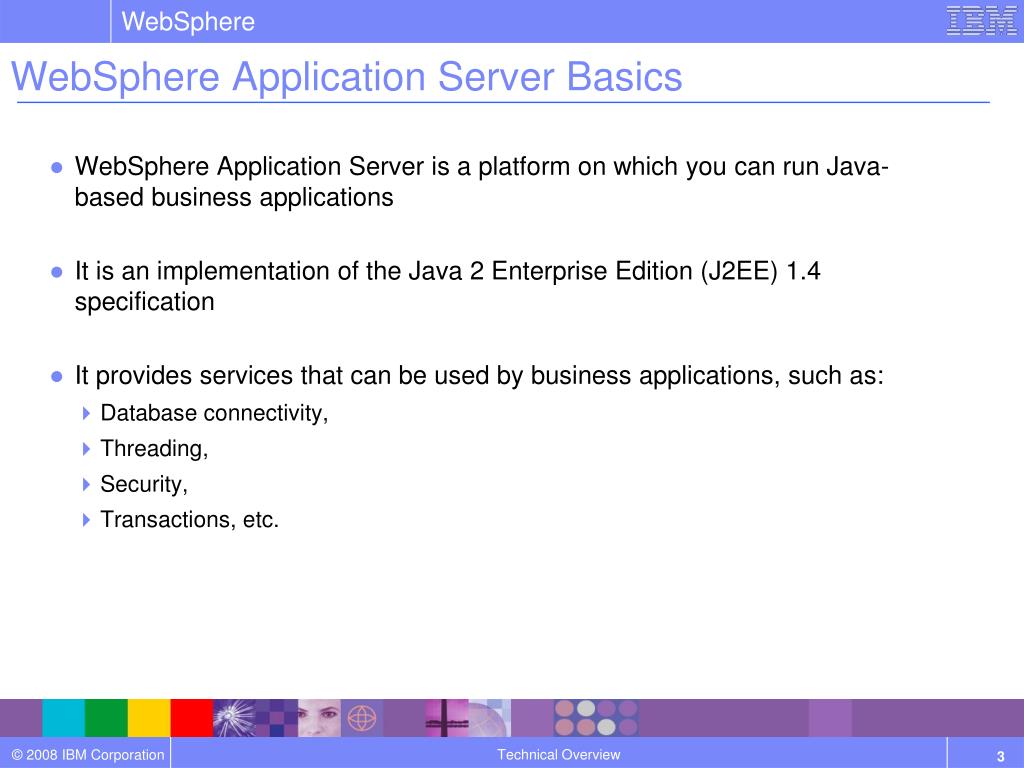Click the globe icon in the footer strip
1024x768 pixels.
pyautogui.click(x=361, y=718)
